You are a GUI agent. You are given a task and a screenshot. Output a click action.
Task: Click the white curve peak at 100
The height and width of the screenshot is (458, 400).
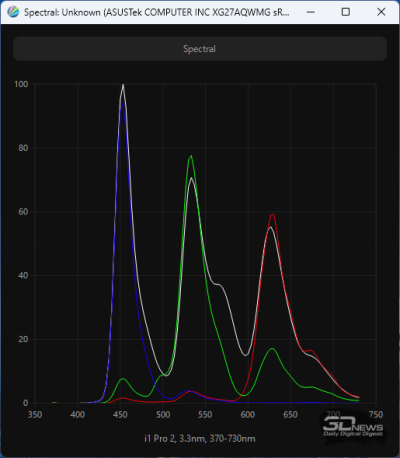pos(123,85)
